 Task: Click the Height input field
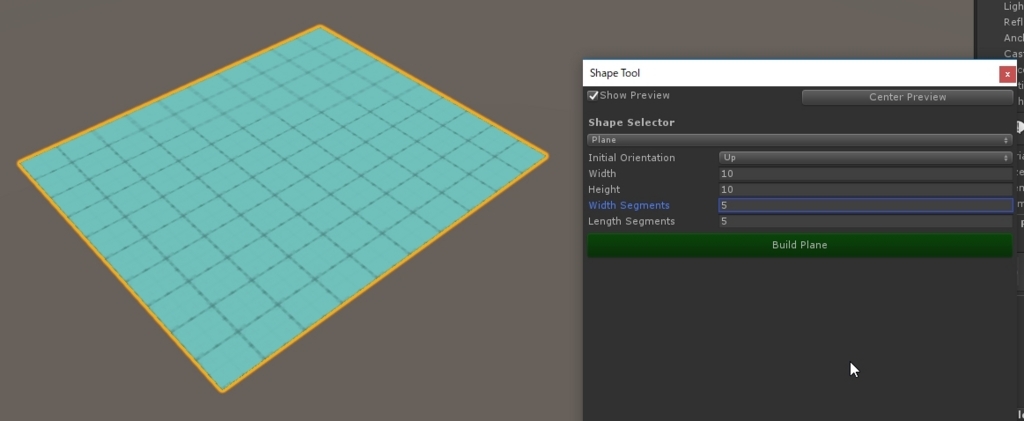865,189
